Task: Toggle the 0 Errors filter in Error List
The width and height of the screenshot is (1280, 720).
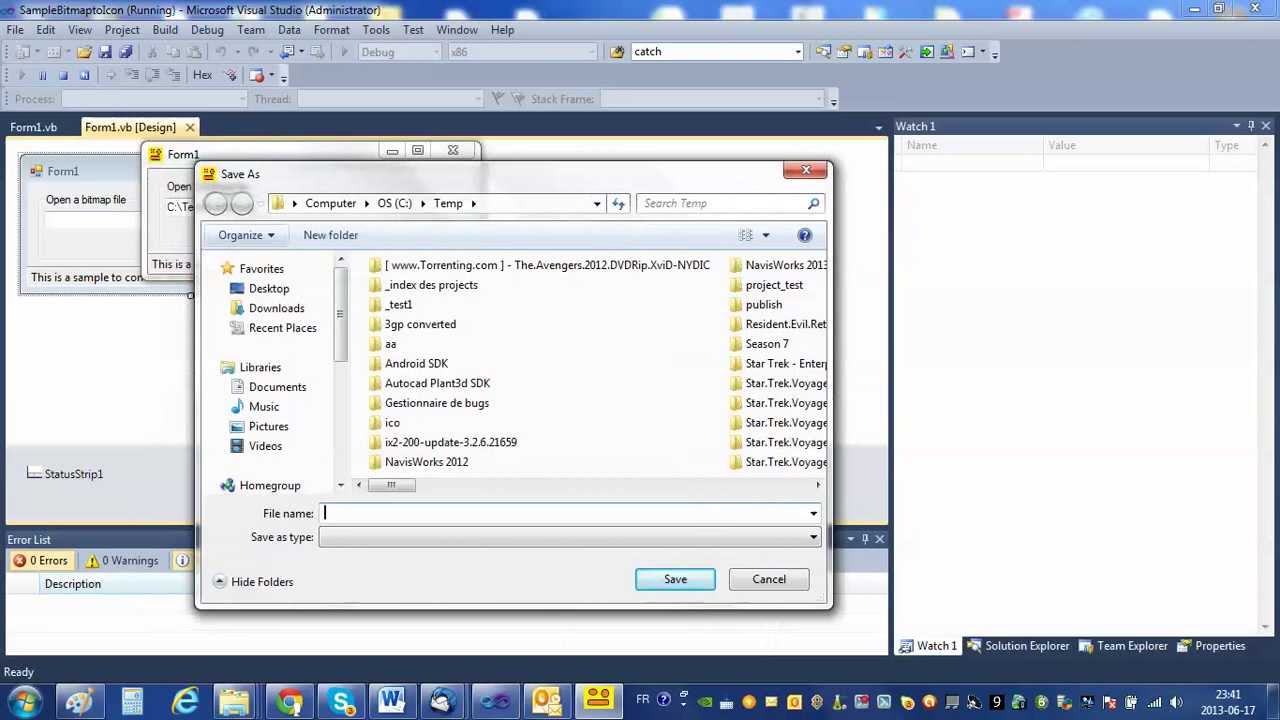Action: [x=44, y=560]
